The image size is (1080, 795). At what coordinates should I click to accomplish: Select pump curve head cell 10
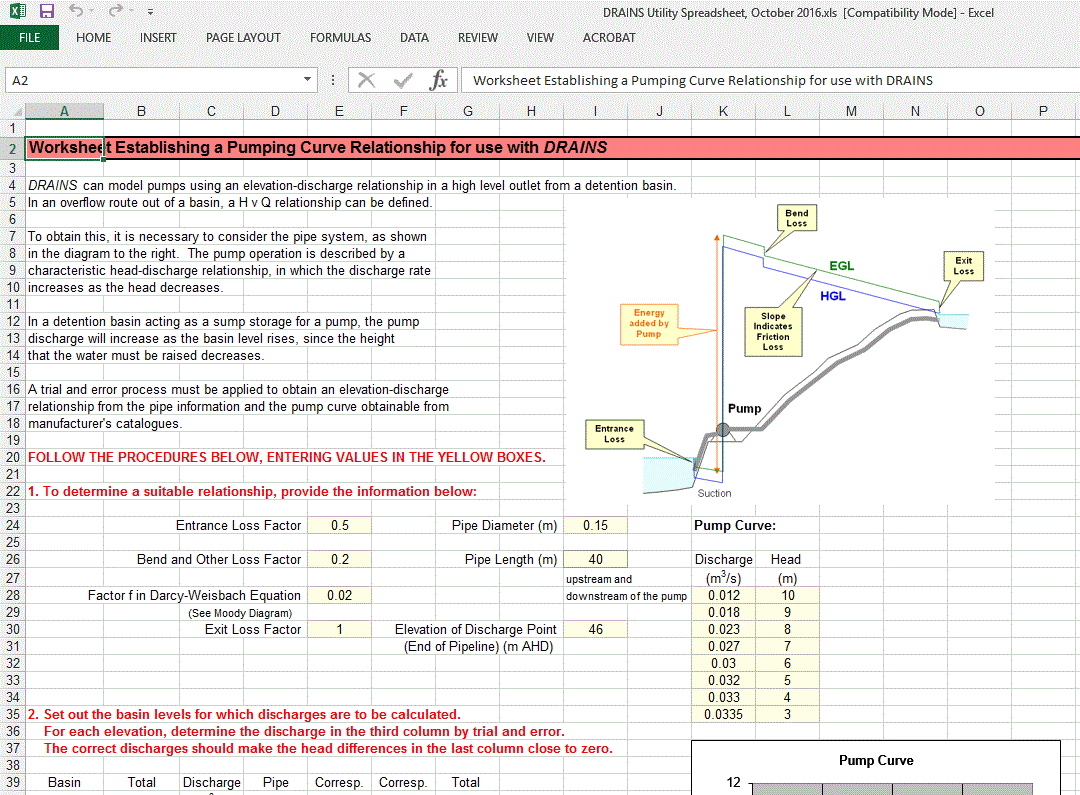[x=787, y=595]
